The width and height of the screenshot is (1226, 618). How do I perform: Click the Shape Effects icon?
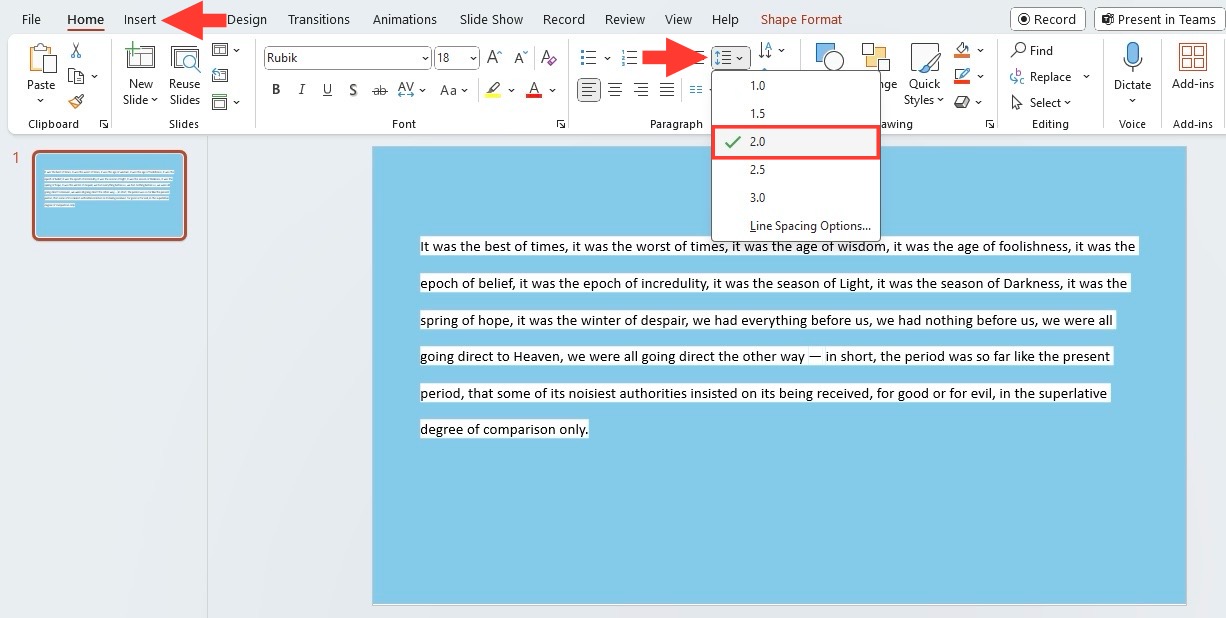pos(962,101)
